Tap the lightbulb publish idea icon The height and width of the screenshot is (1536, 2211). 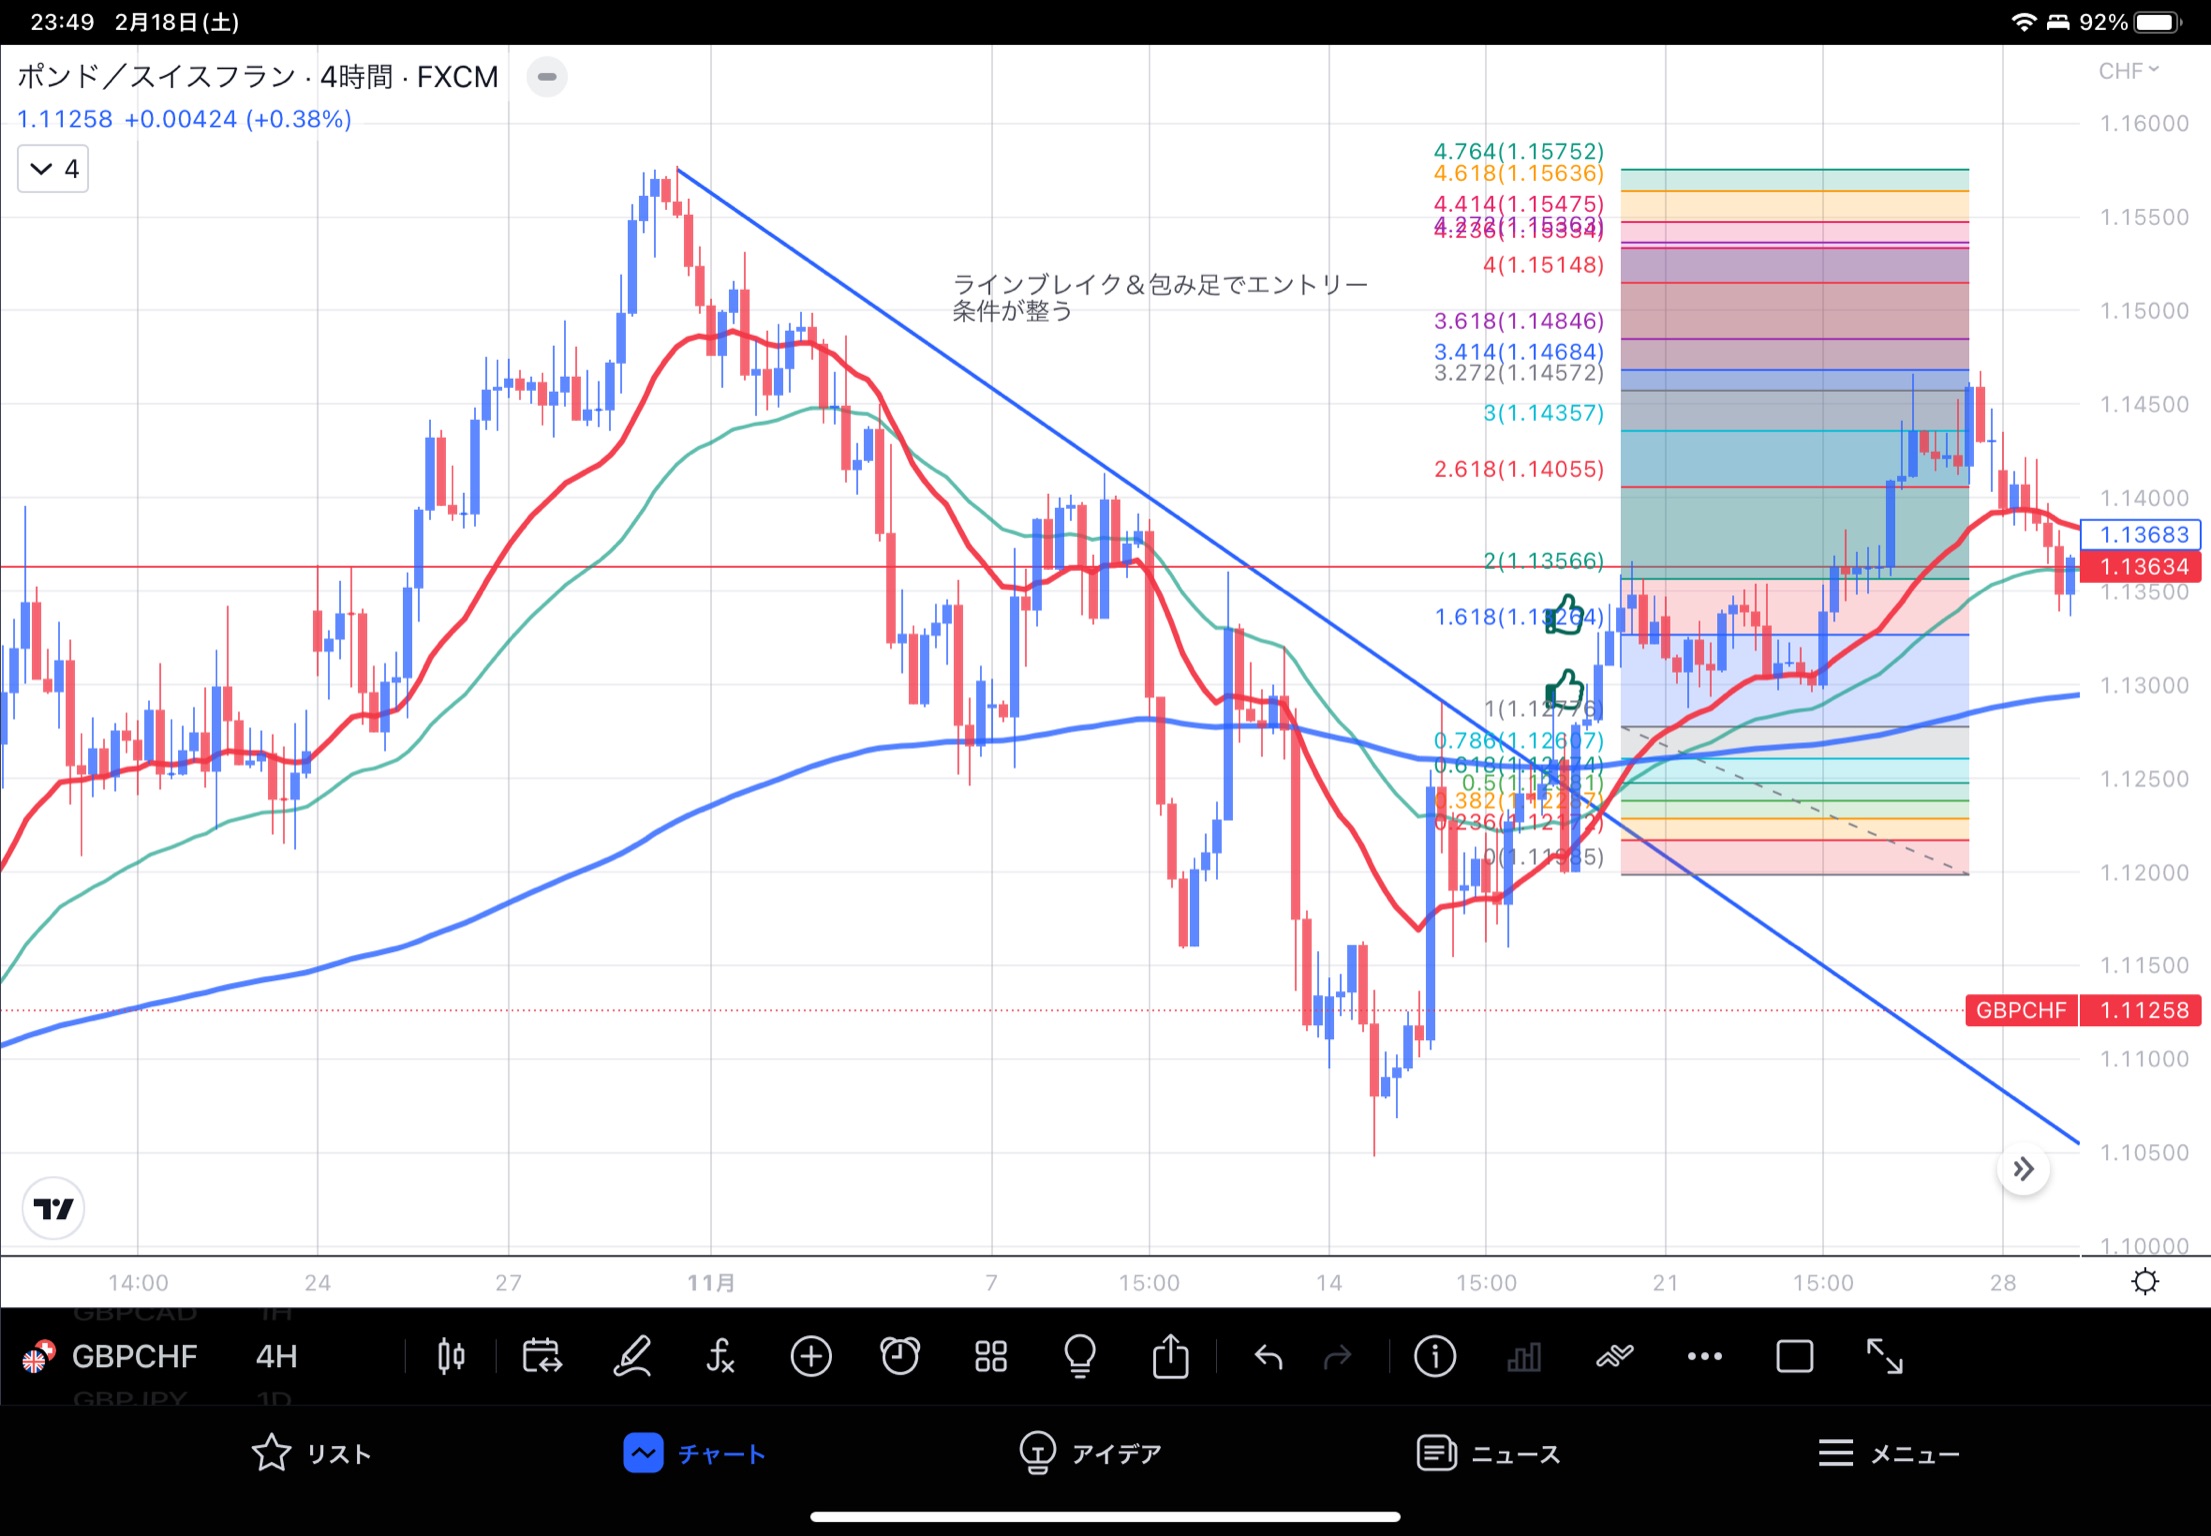[x=1080, y=1357]
